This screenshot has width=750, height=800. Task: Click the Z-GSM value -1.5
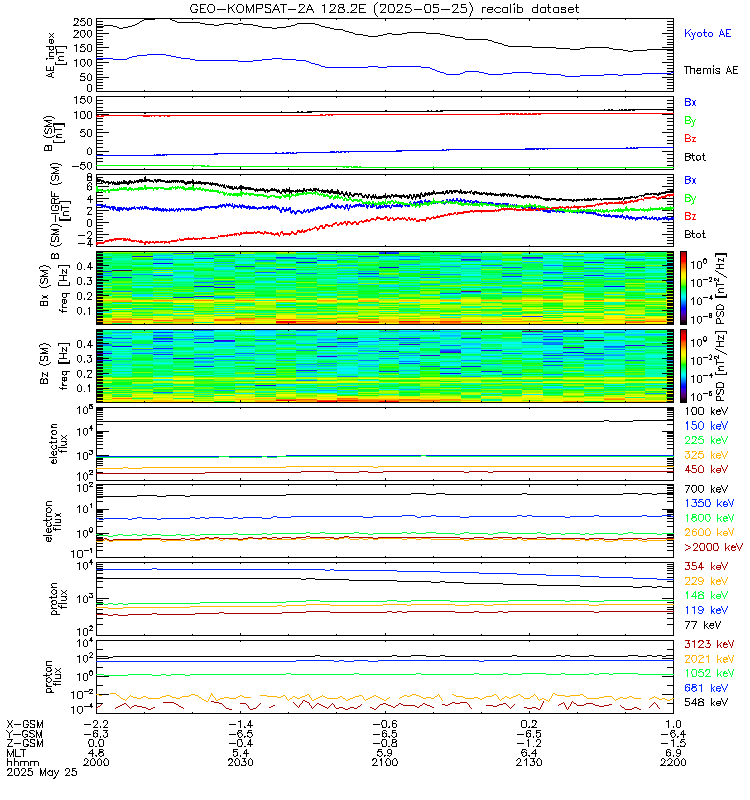(x=673, y=743)
